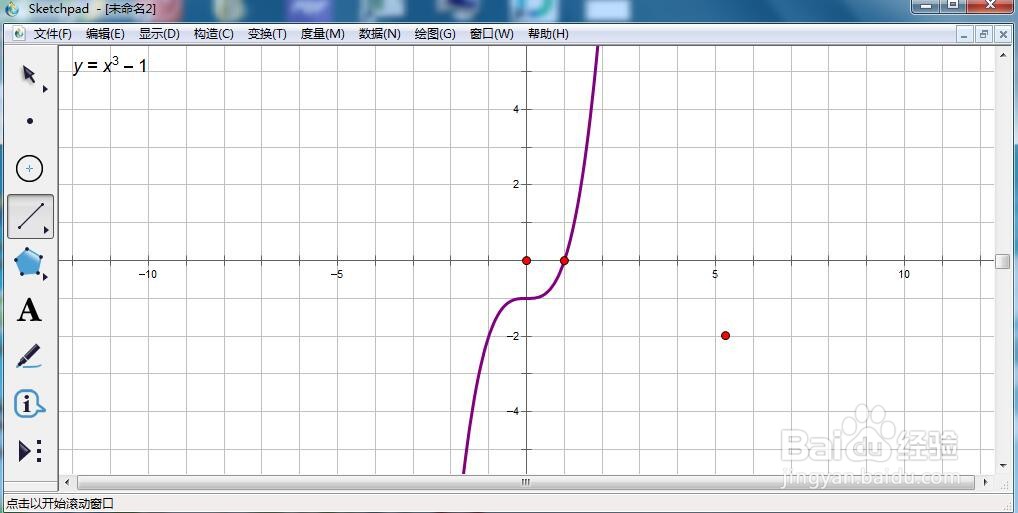This screenshot has height=513, width=1018.
Task: Open the 编辑(E) menu
Action: [105, 34]
